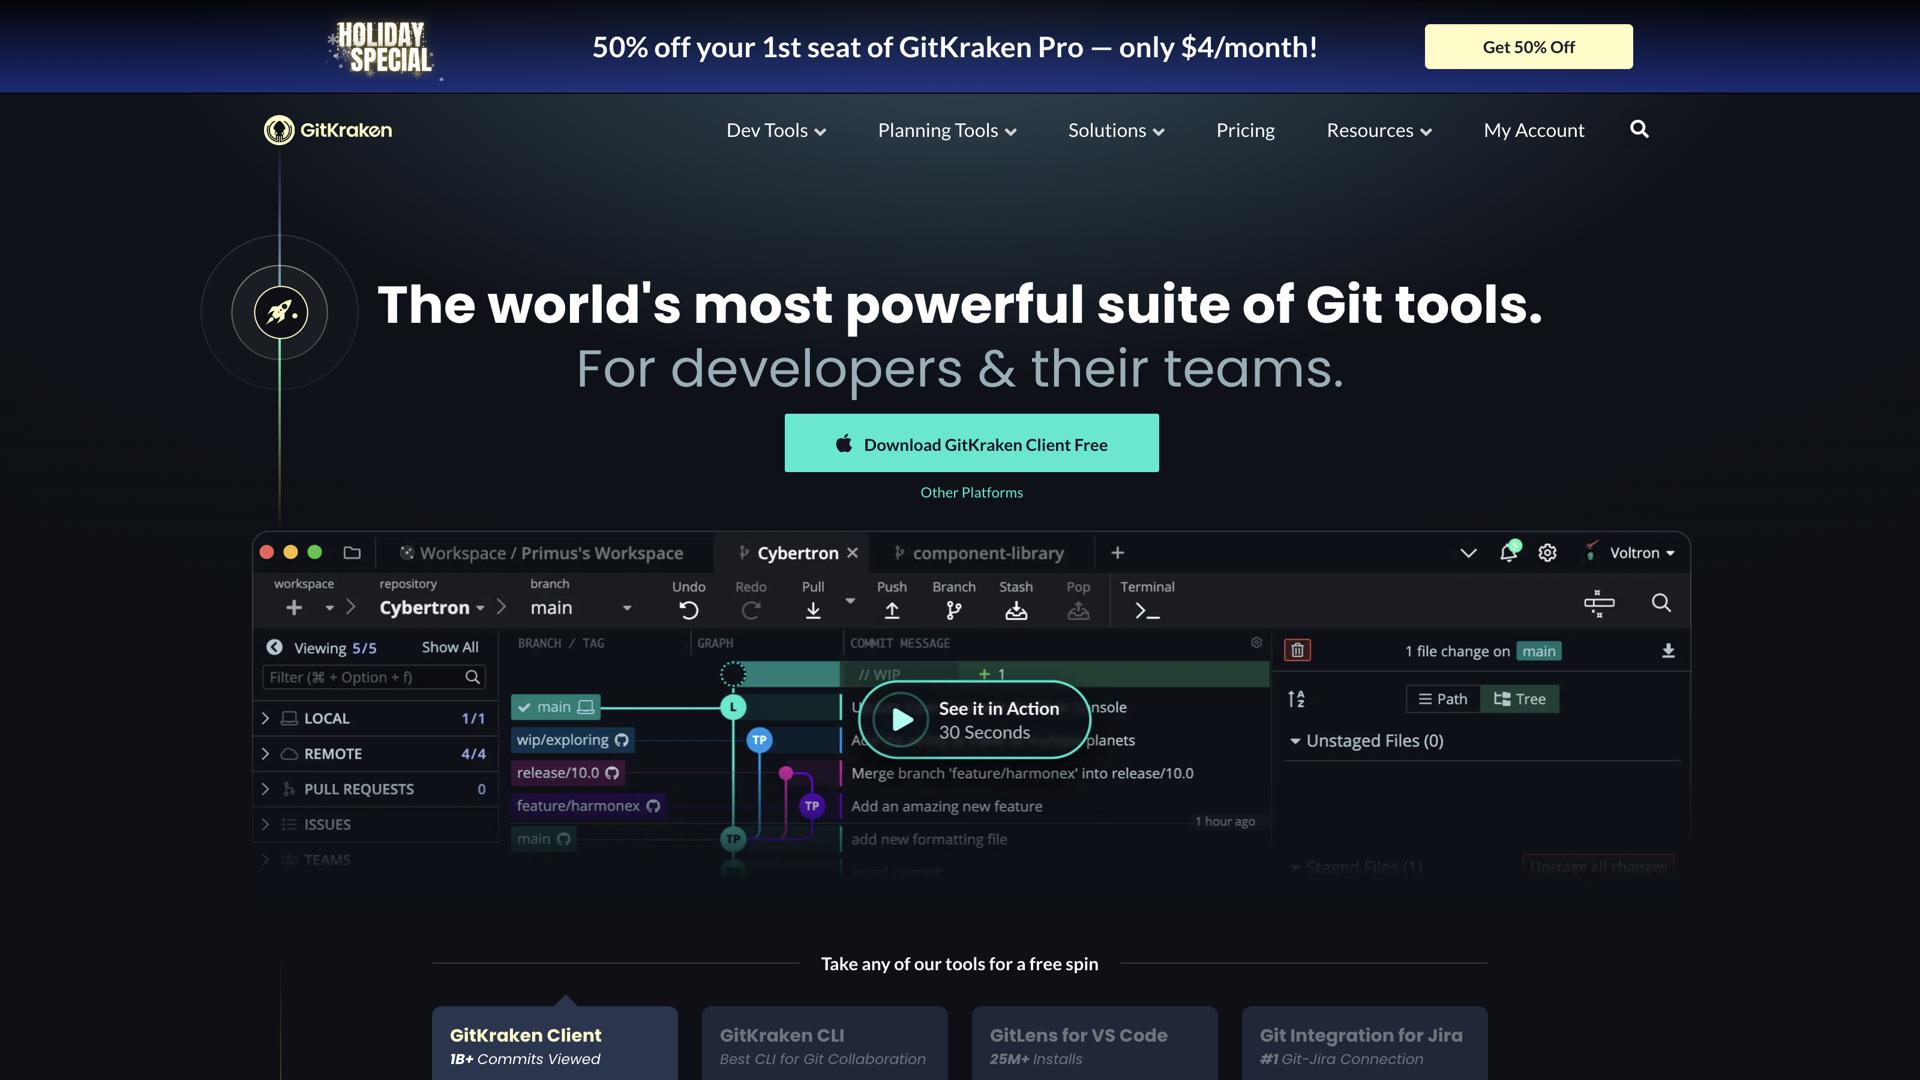
Task: Click Download GitKraken Client Free
Action: (x=971, y=443)
